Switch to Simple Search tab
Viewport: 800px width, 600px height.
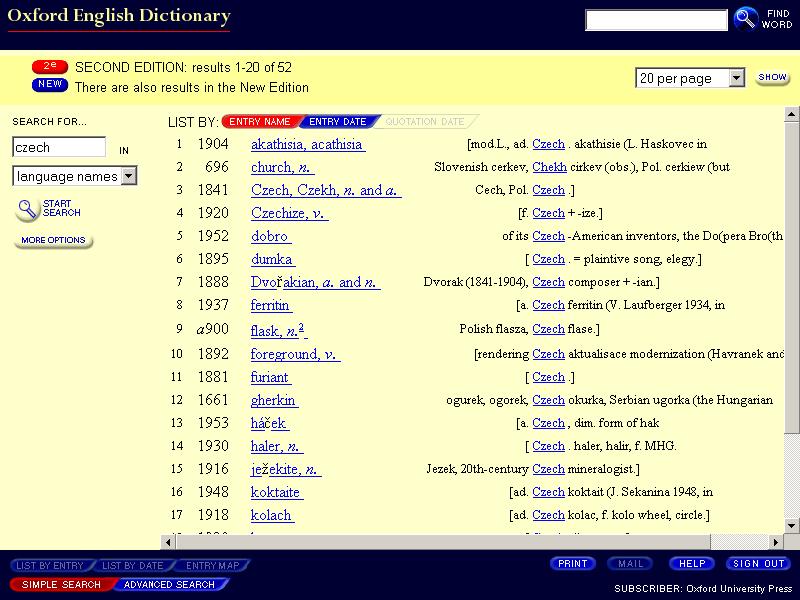(61, 584)
